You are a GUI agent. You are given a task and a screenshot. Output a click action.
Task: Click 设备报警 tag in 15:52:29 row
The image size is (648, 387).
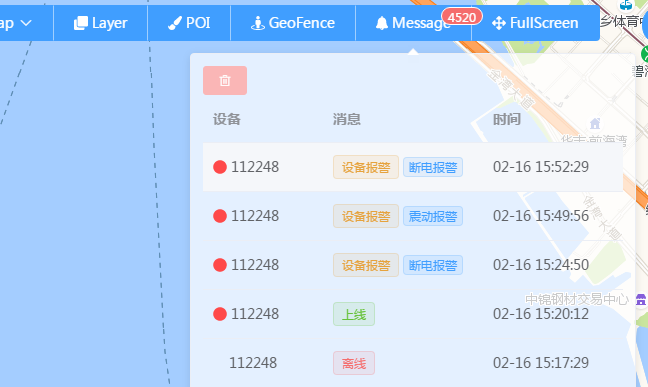[x=366, y=167]
